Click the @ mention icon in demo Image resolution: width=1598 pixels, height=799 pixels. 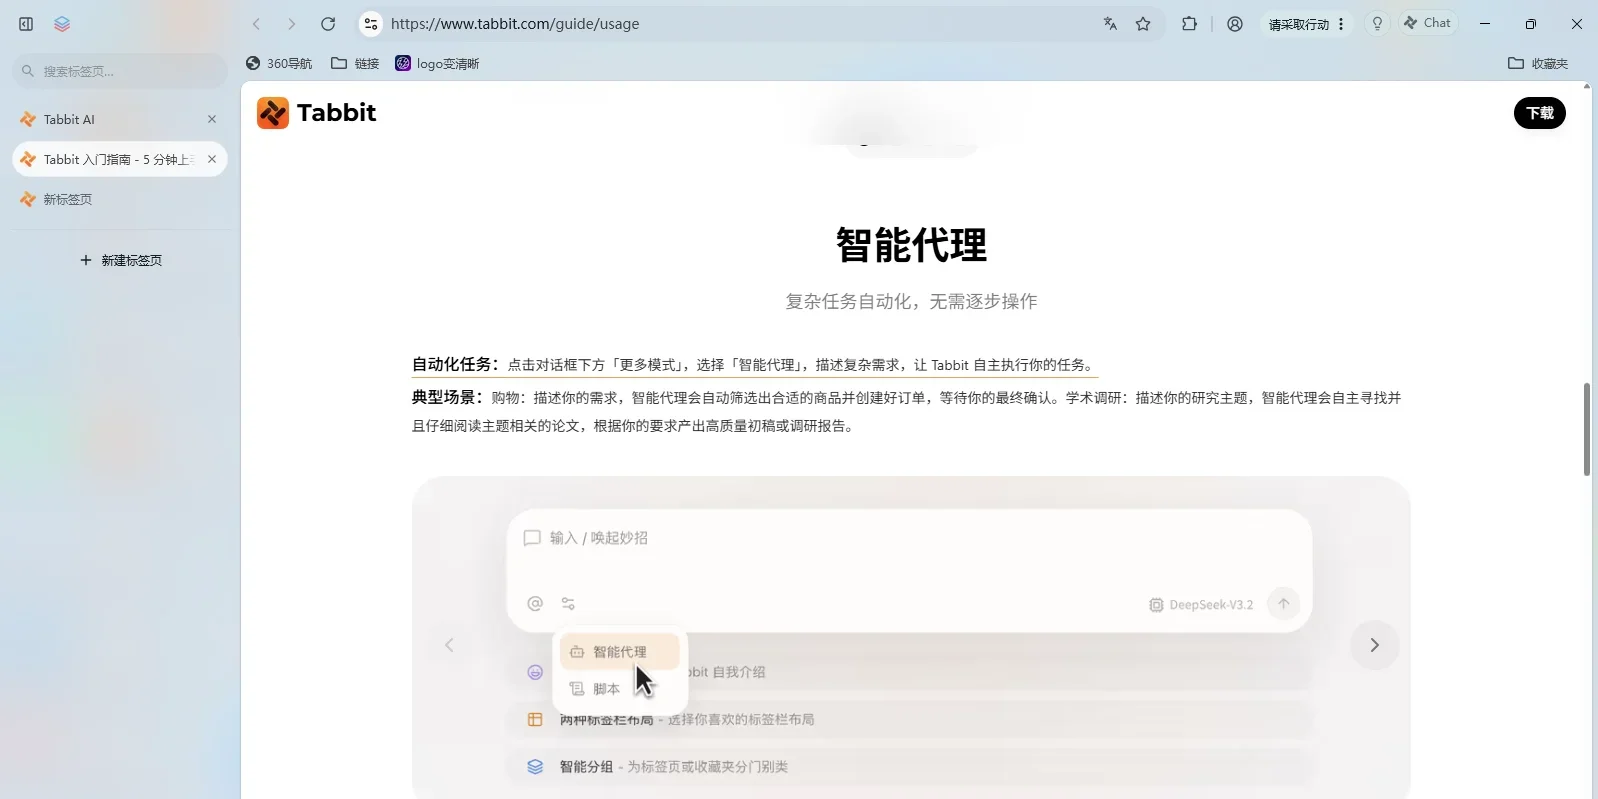pos(535,603)
